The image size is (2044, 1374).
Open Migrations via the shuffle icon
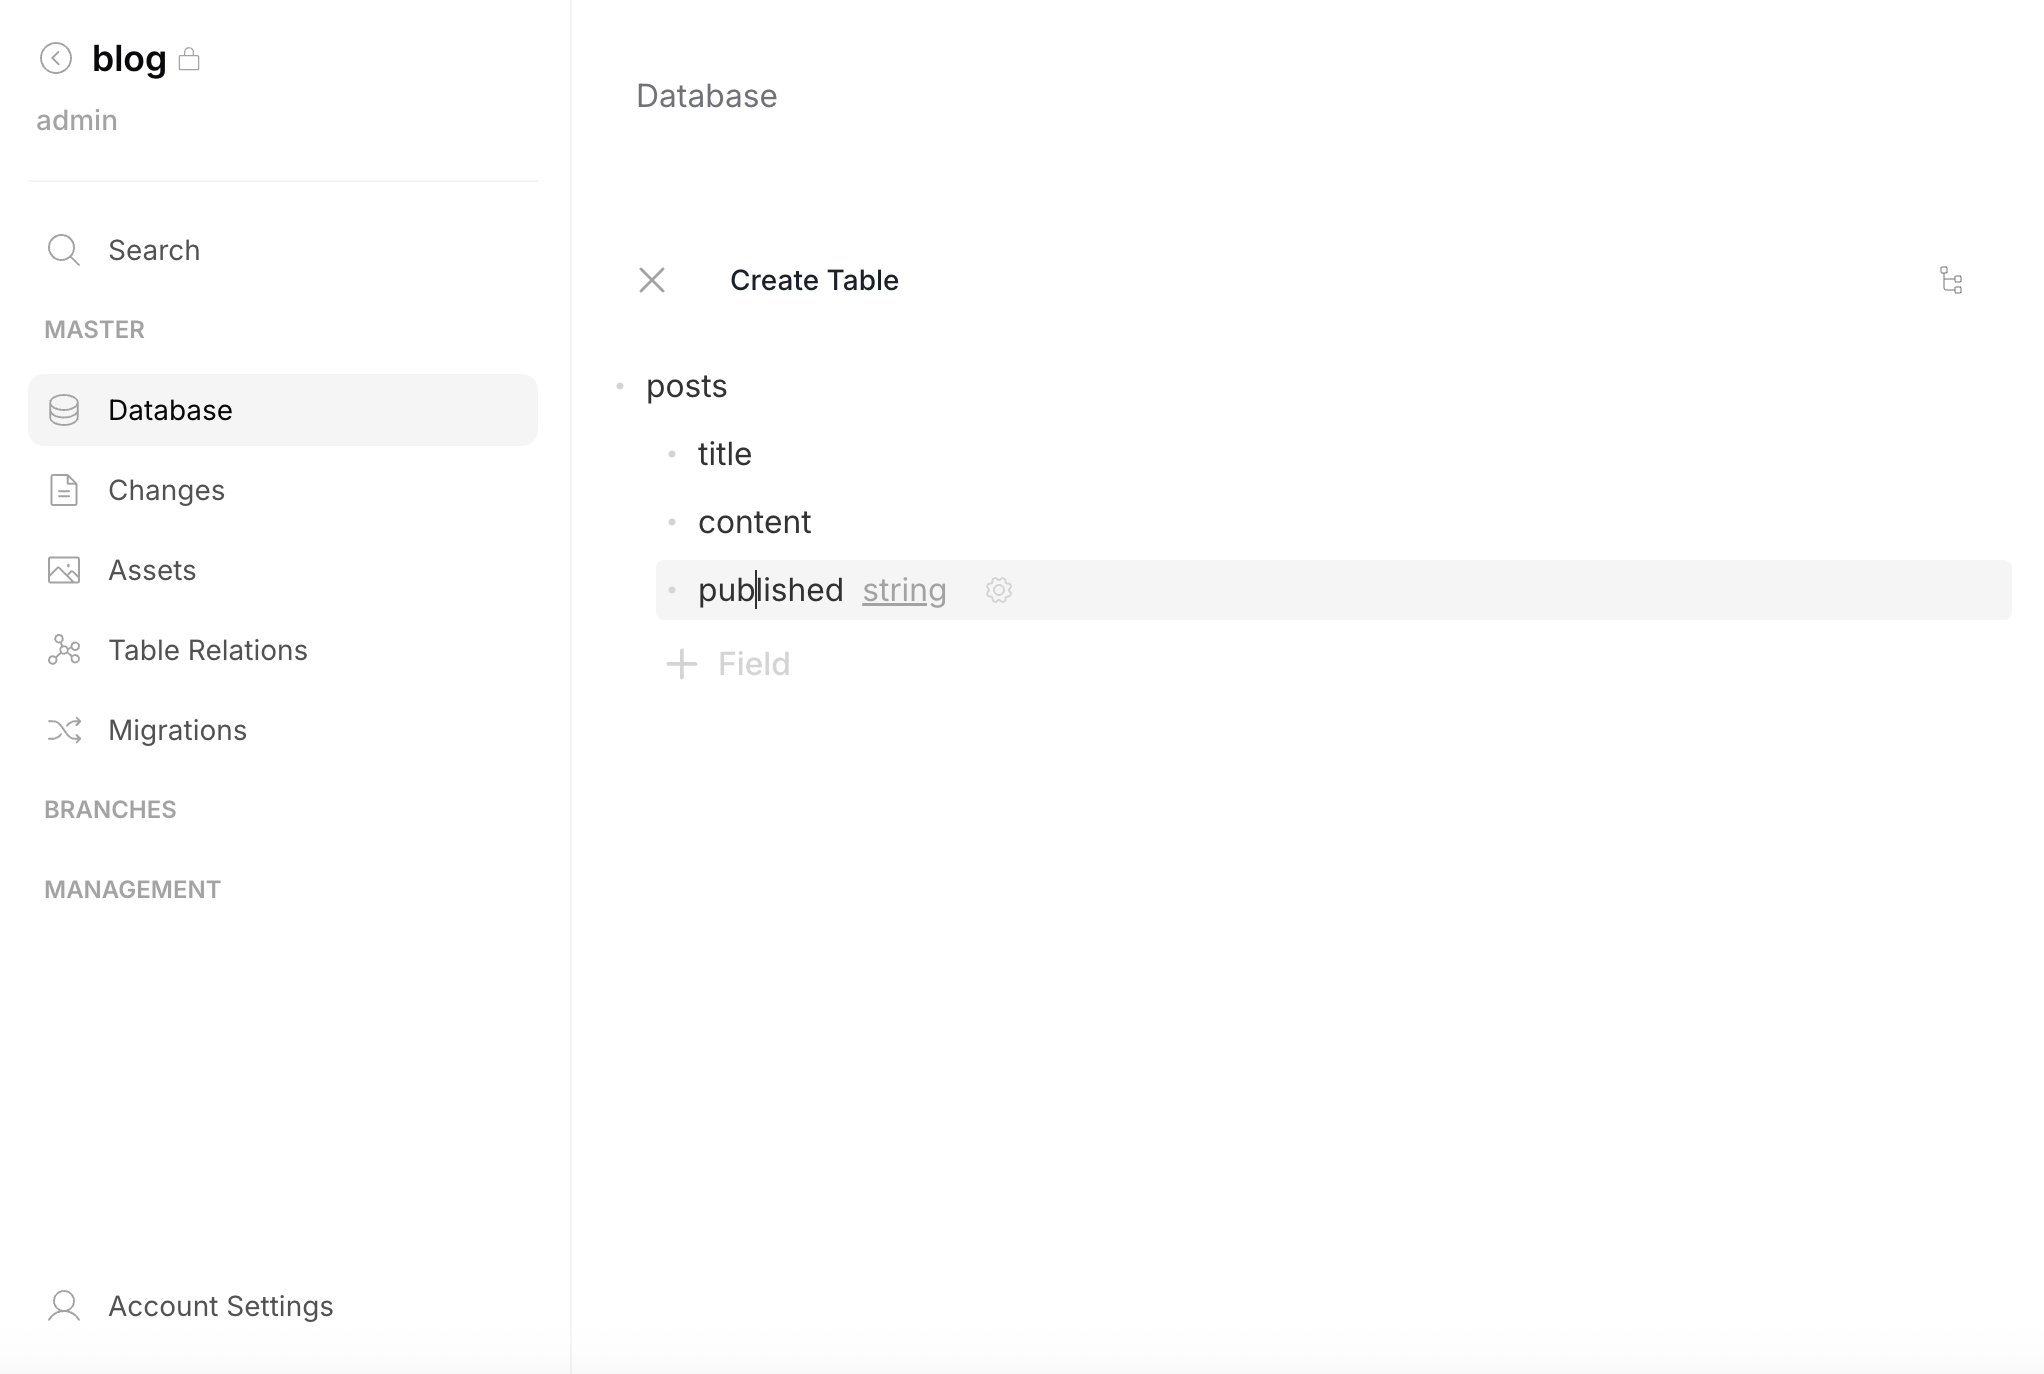[x=63, y=729]
